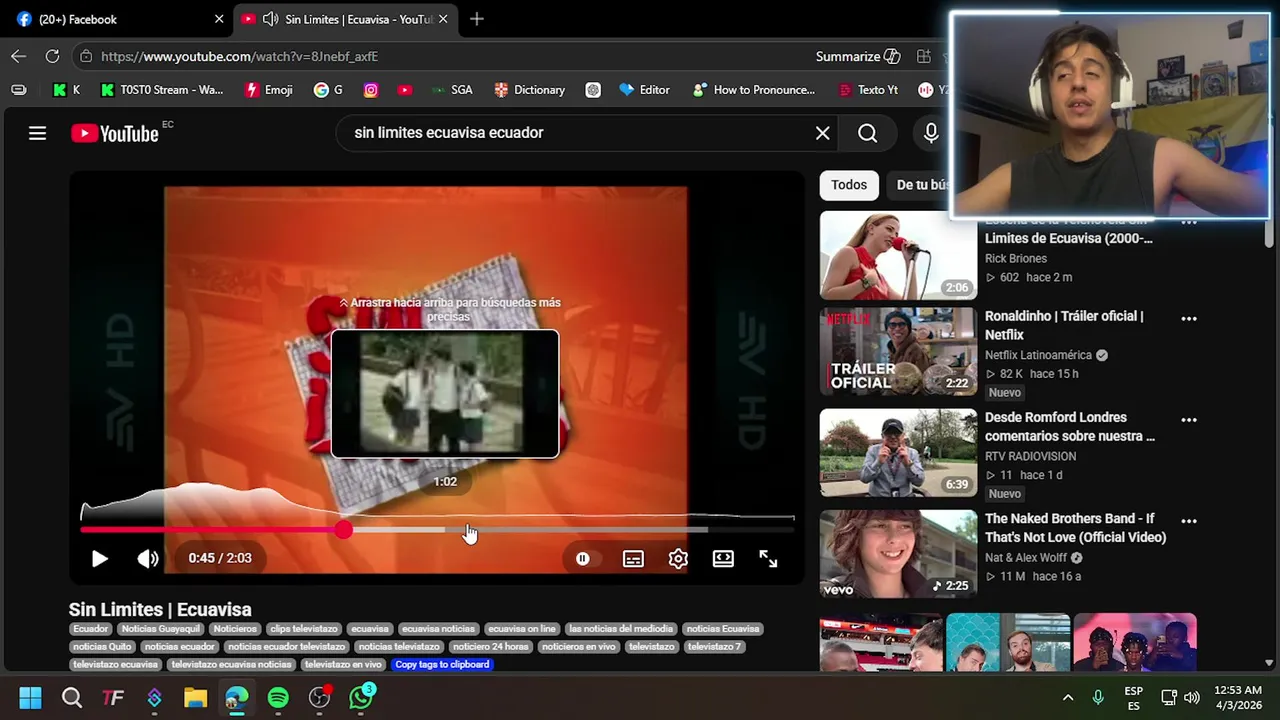The image size is (1280, 720).
Task: Open the player settings gear
Action: point(678,559)
